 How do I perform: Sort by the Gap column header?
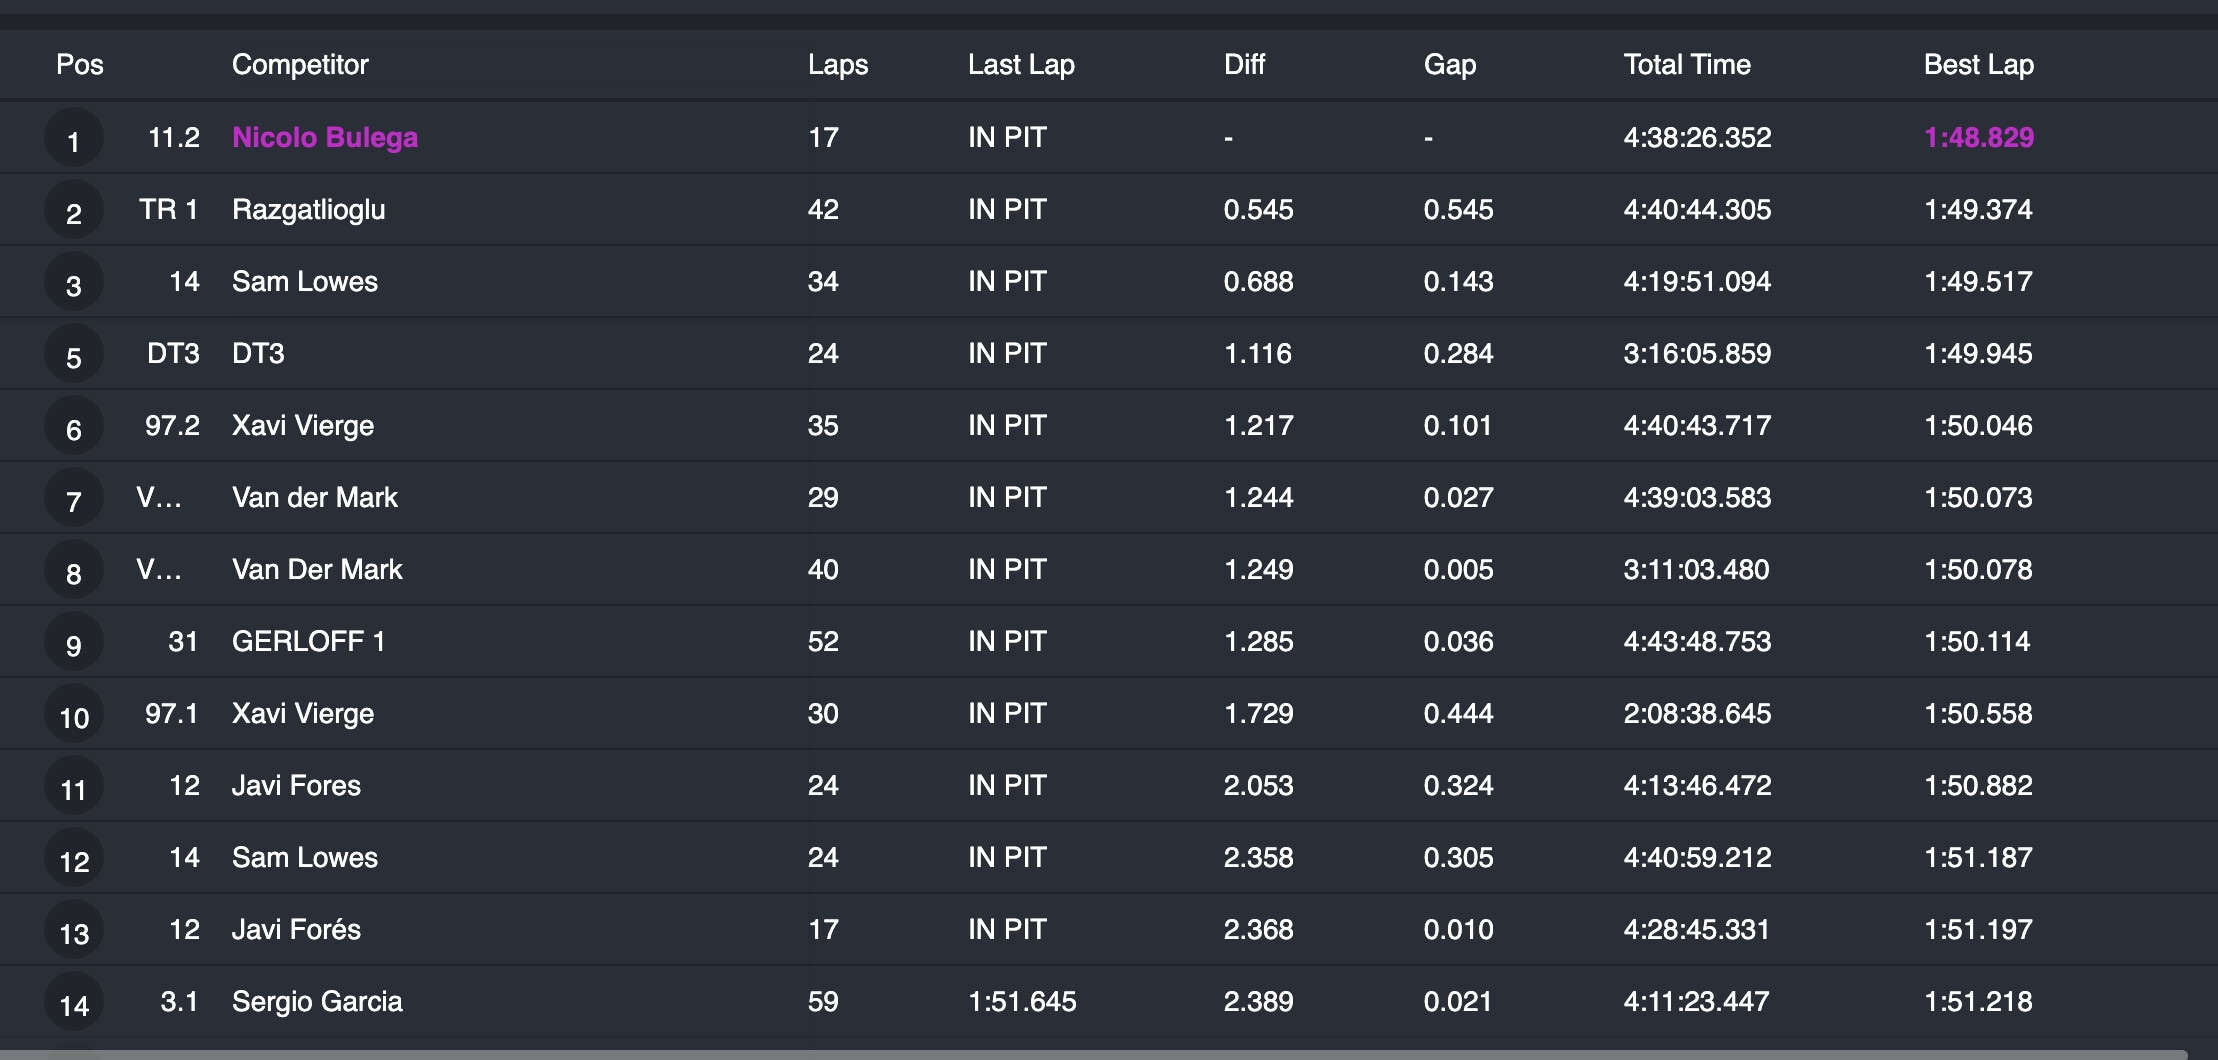[x=1450, y=65]
